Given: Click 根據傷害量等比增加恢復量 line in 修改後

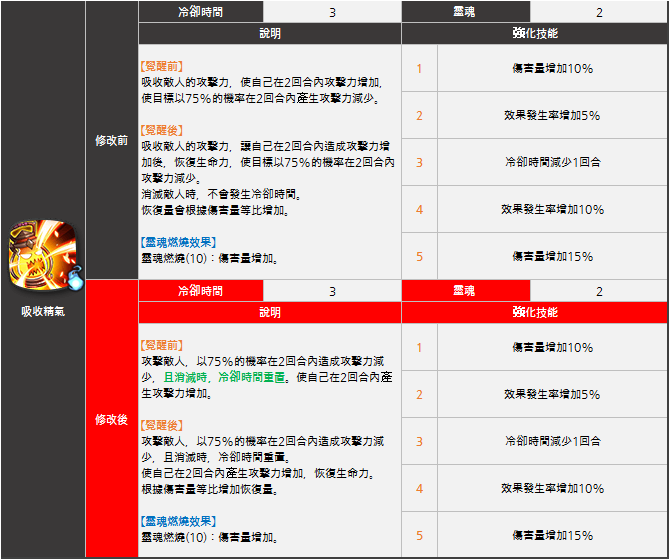Looking at the screenshot, I should click(x=210, y=489).
